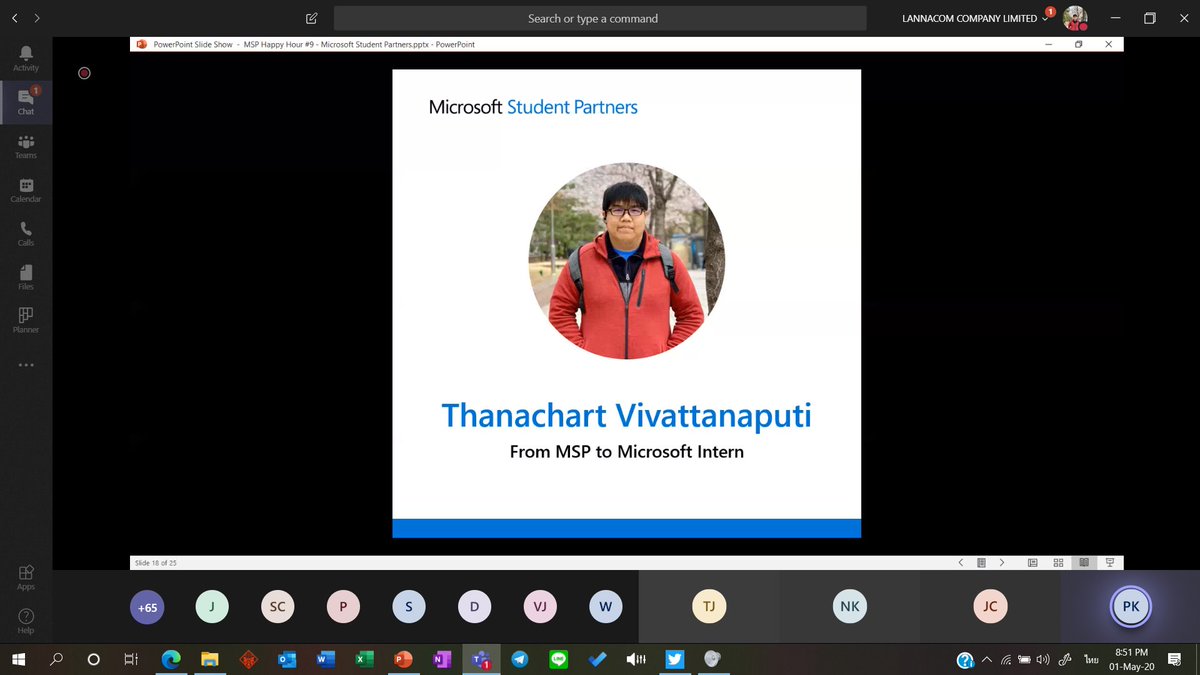The height and width of the screenshot is (675, 1200).
Task: Select participant avatar J
Action: [x=212, y=607]
